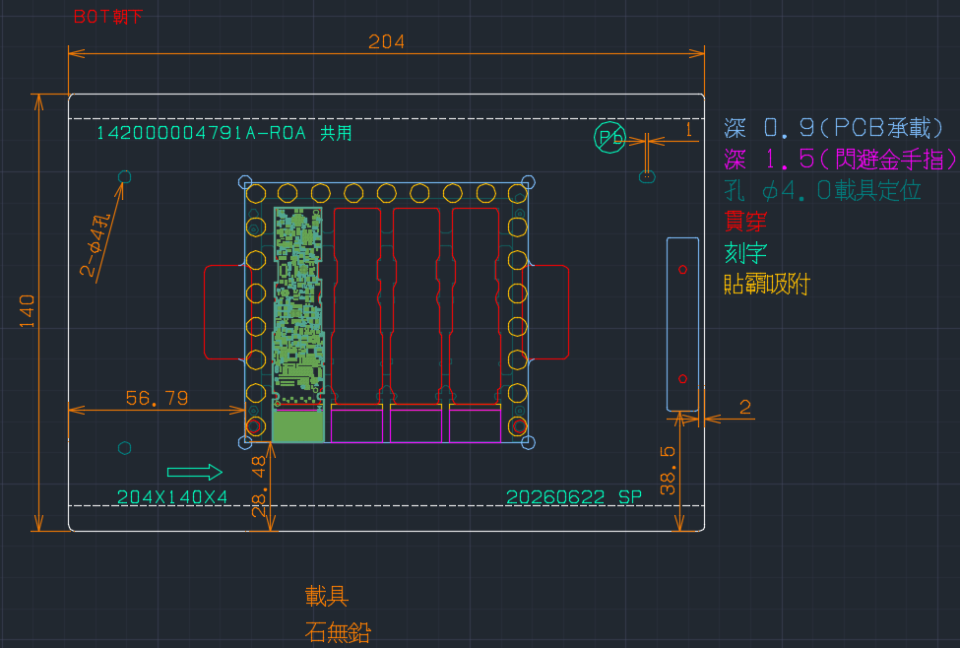This screenshot has height=648, width=960.
Task: Select the dimension text '2' at right edge
Action: point(745,407)
